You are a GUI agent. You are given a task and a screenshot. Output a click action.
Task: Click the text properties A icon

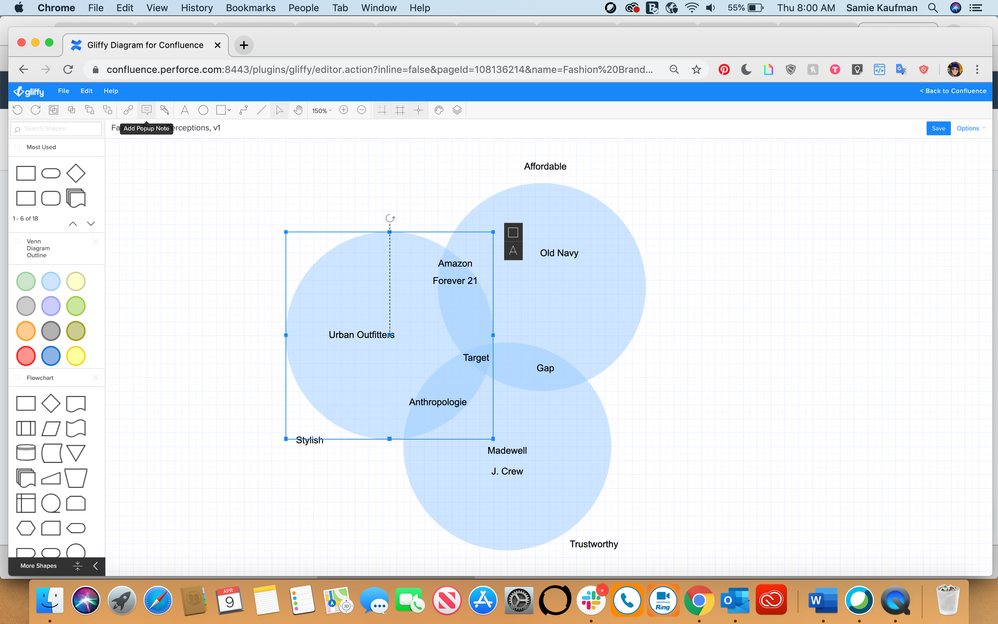point(513,251)
